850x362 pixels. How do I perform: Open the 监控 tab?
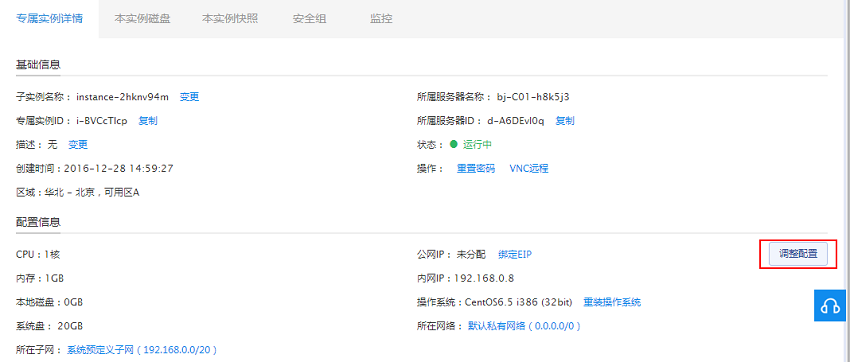[381, 18]
